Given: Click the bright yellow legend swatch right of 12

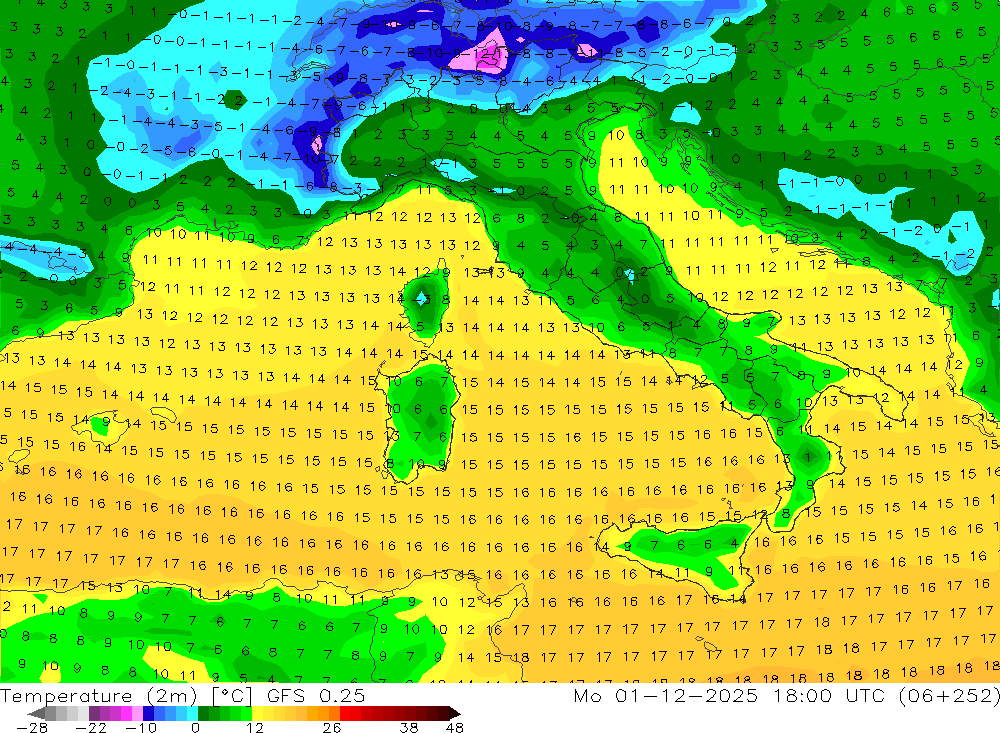Looking at the screenshot, I should 258,713.
